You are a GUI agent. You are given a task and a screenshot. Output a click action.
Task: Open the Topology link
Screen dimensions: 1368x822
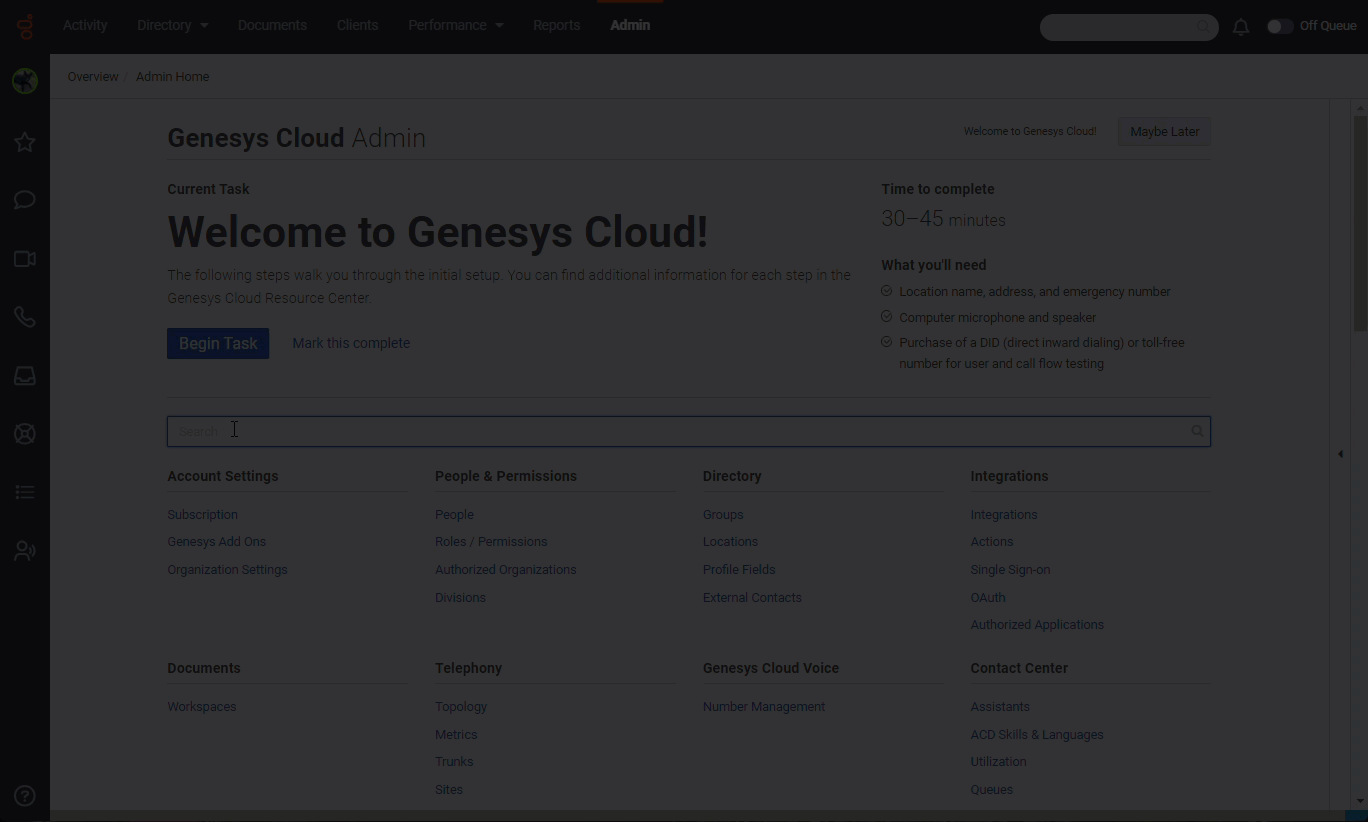tap(461, 707)
